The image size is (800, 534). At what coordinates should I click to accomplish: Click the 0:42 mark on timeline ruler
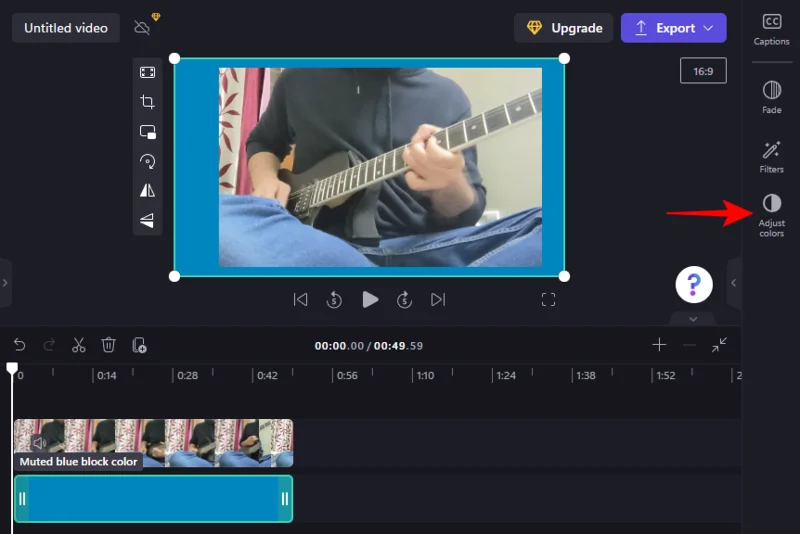click(x=267, y=376)
